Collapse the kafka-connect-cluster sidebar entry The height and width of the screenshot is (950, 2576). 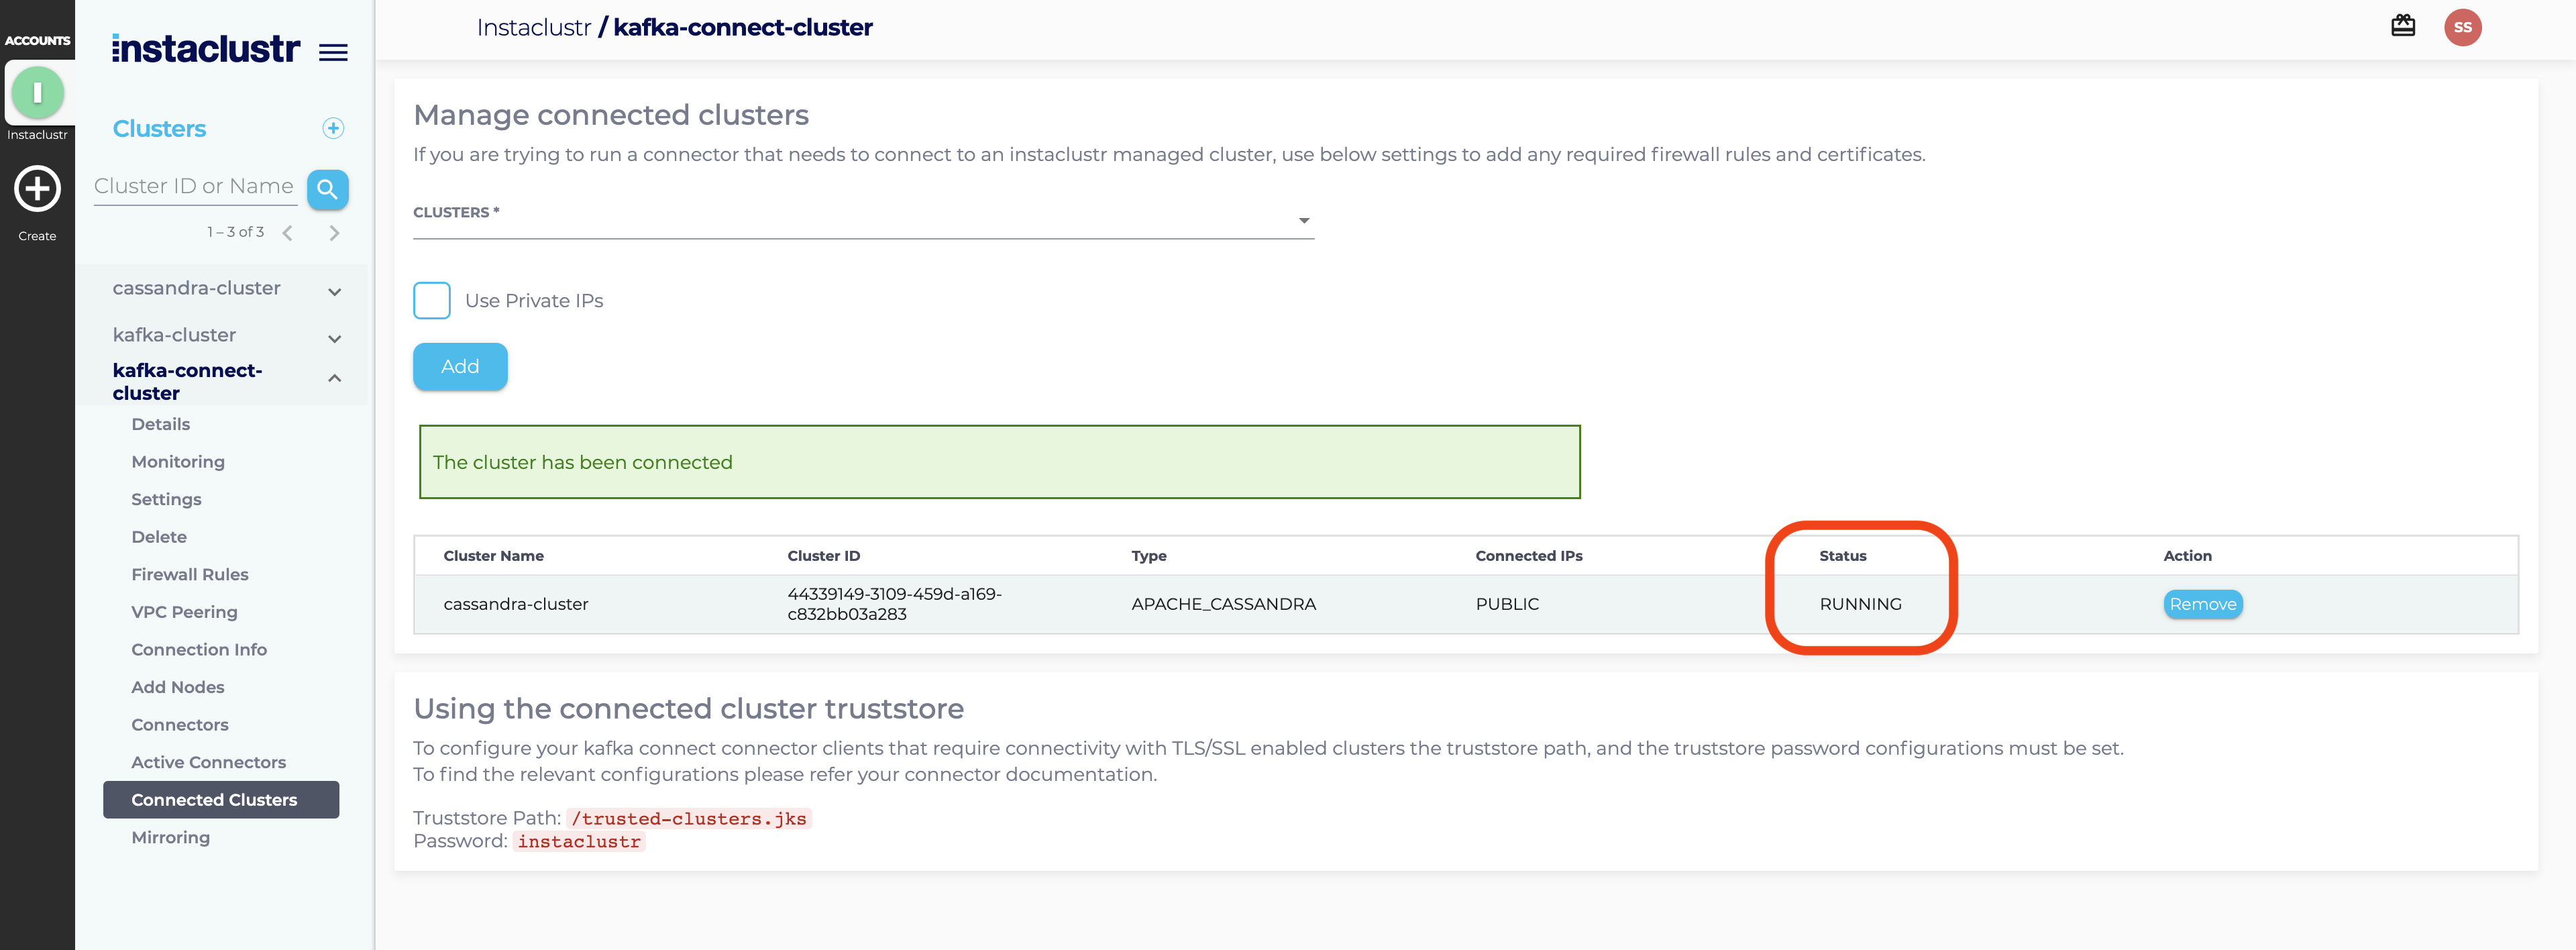click(x=334, y=378)
